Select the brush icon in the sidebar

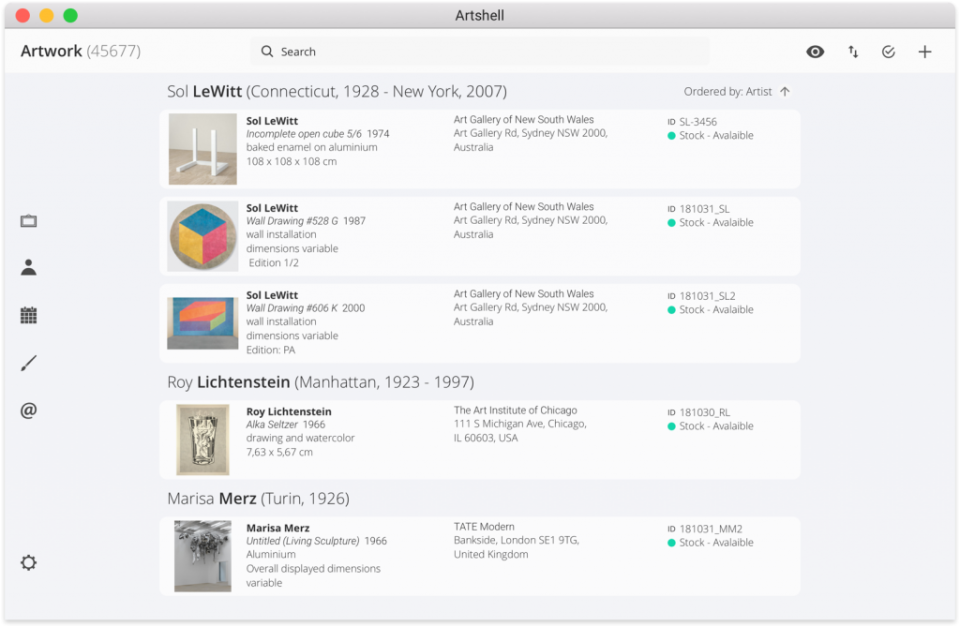[28, 362]
